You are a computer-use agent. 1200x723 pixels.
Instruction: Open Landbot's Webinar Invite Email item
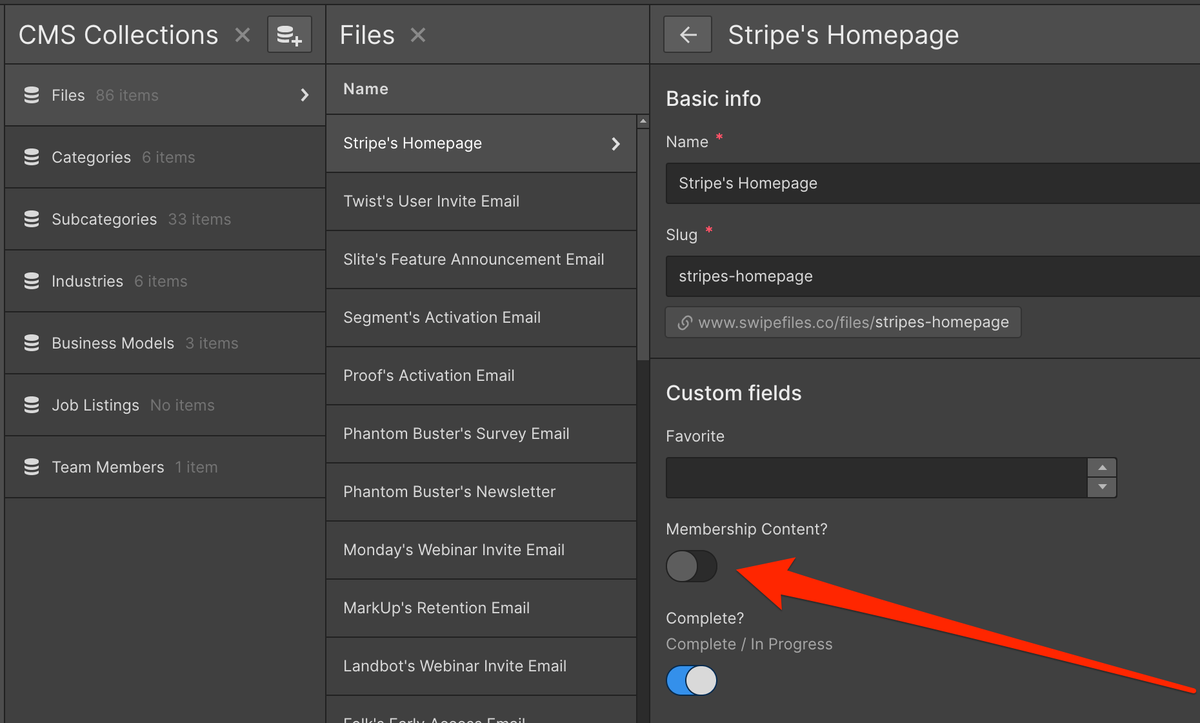tap(481, 666)
